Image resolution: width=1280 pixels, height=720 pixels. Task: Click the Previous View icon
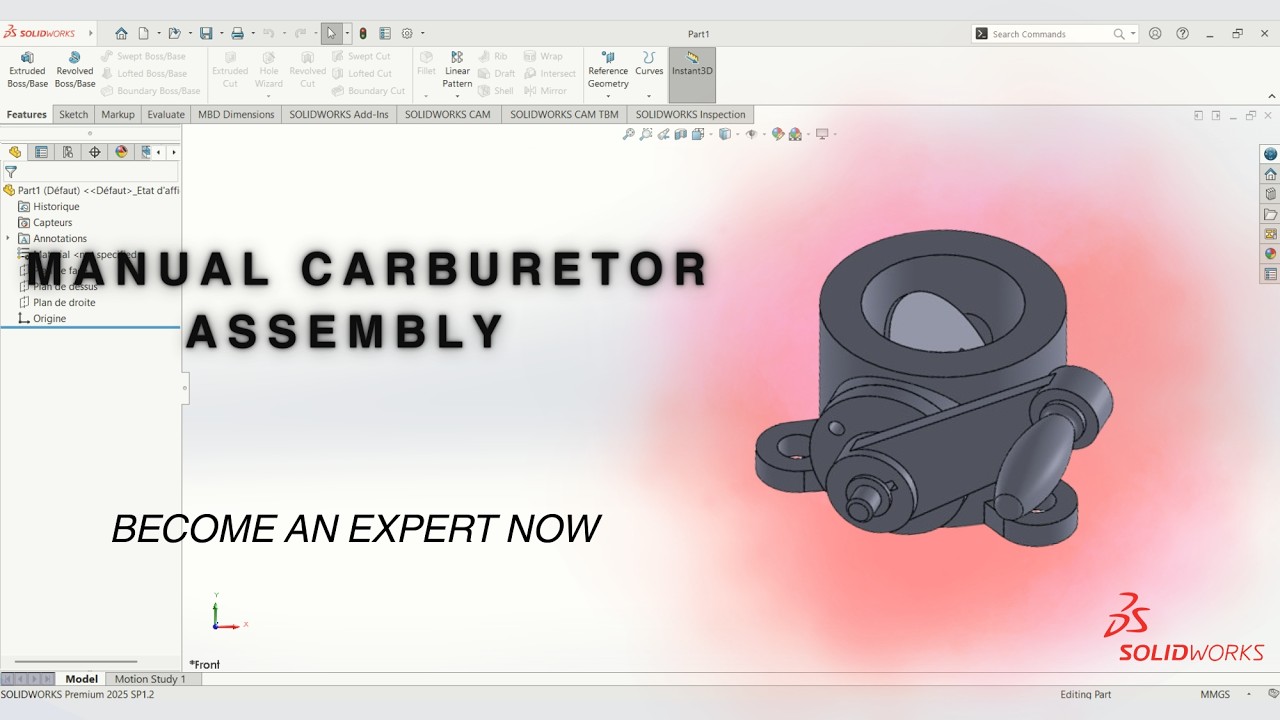(x=664, y=134)
